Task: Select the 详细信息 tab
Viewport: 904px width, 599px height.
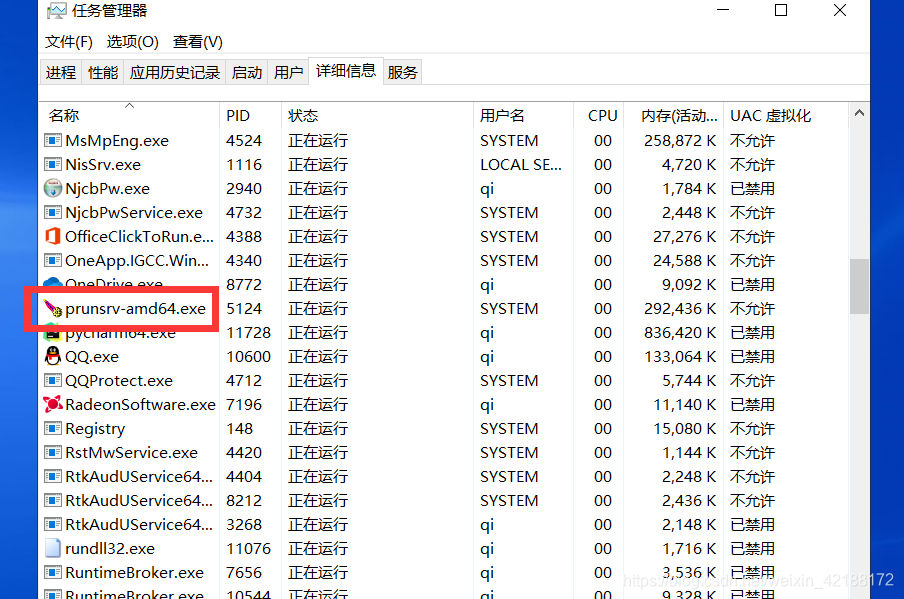Action: (x=346, y=70)
